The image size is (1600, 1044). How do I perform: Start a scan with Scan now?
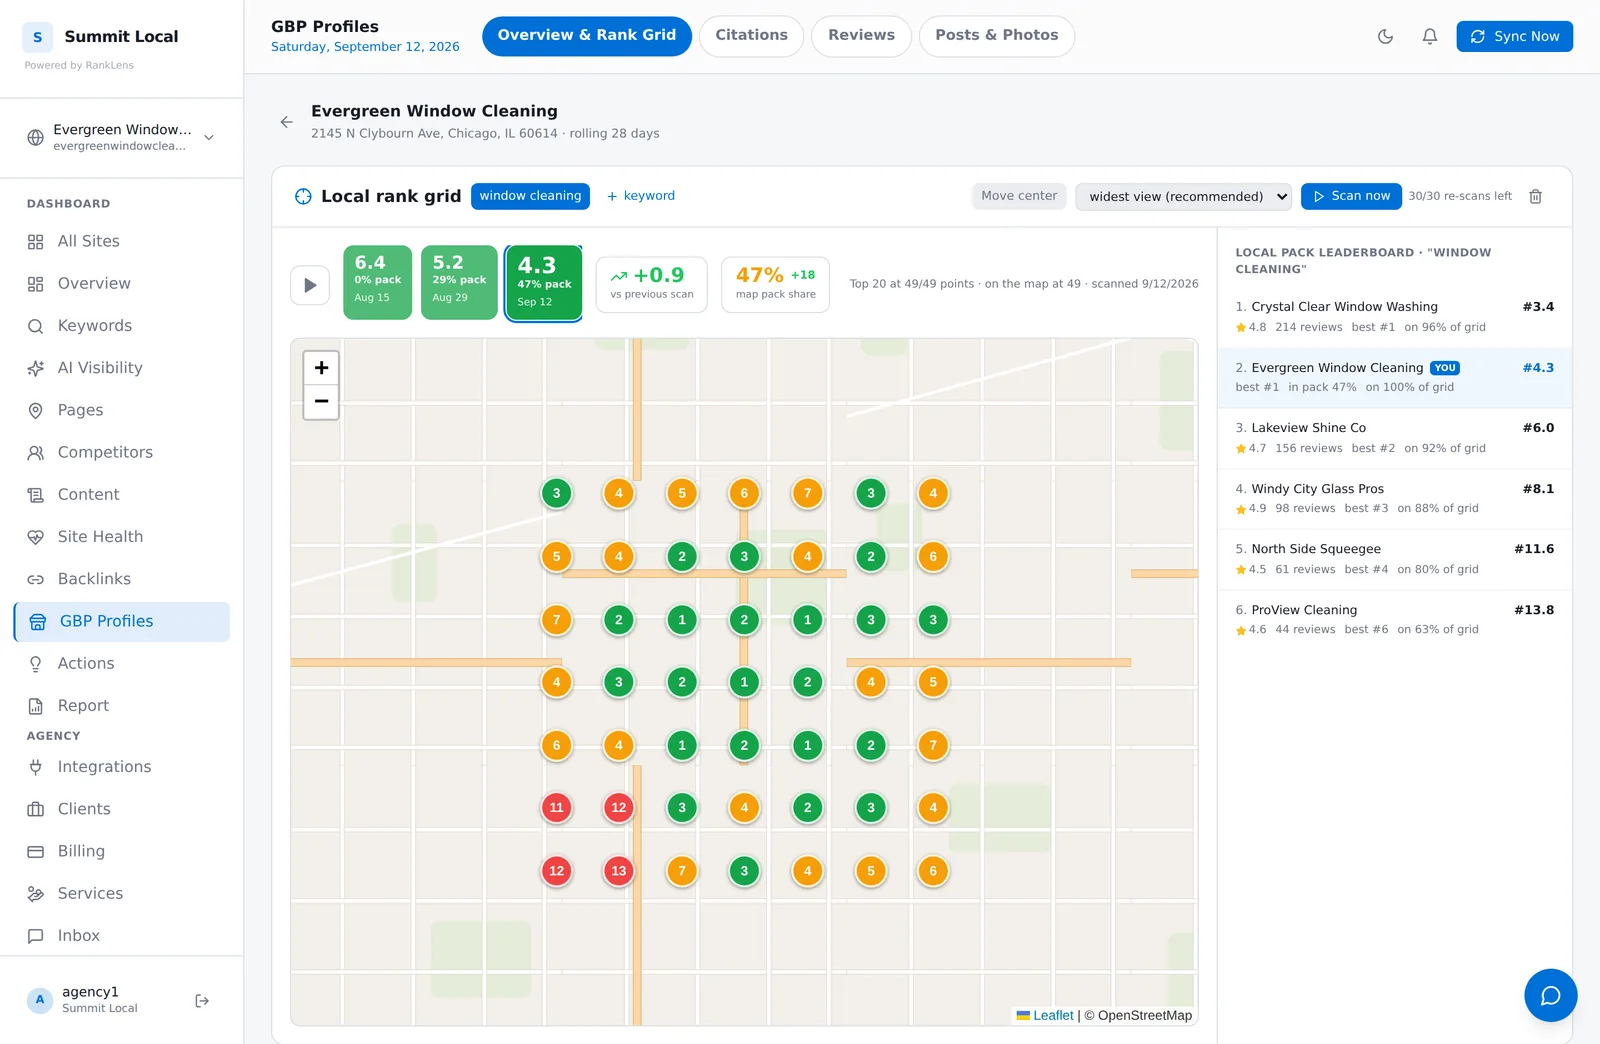tap(1351, 196)
